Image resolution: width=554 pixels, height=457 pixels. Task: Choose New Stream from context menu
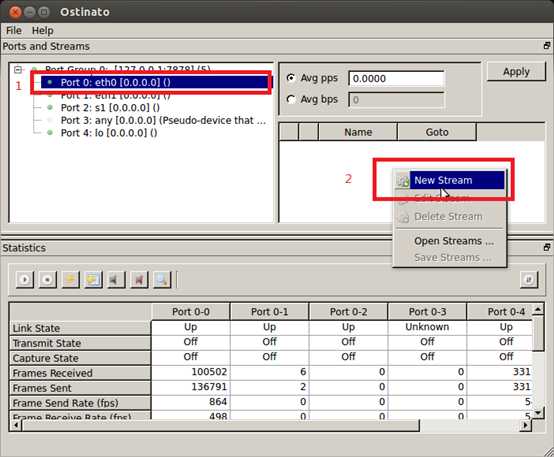[450, 180]
